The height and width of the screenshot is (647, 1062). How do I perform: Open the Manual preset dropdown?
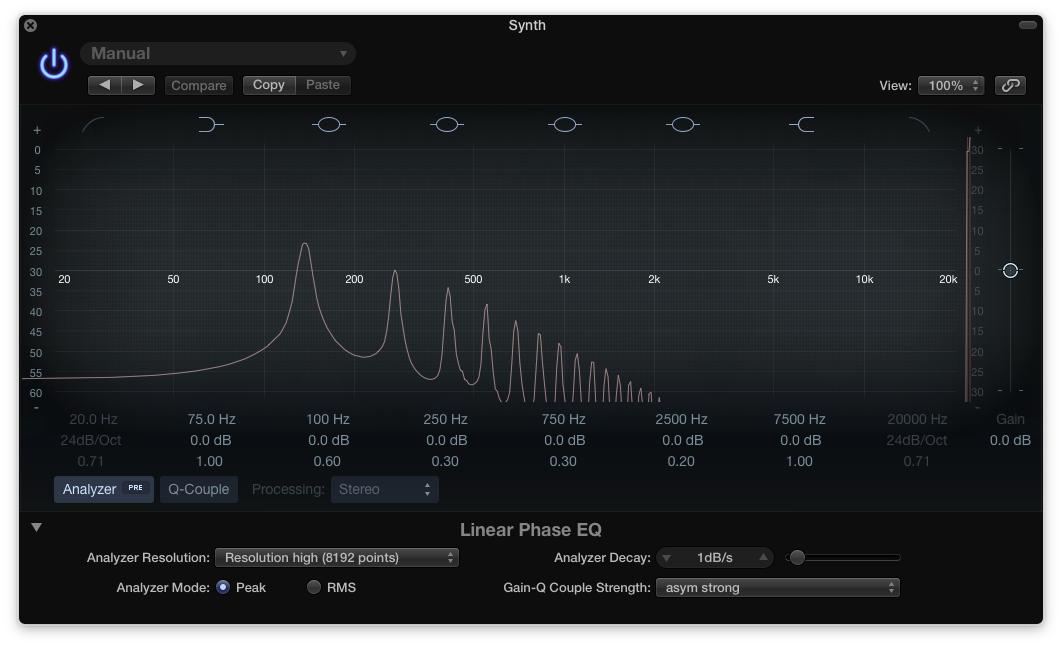[x=218, y=54]
